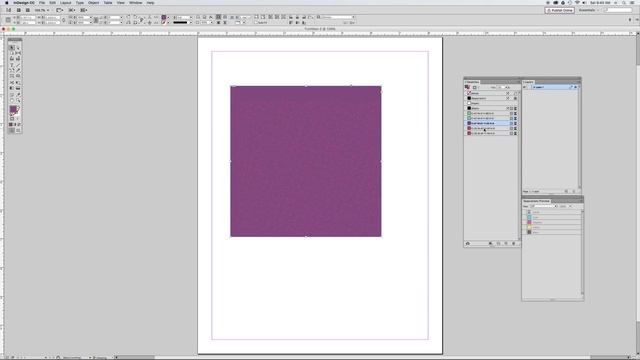Toggle Yellow plate visibility in Separations Preview
This screenshot has height=360, width=640.
tap(525, 227)
